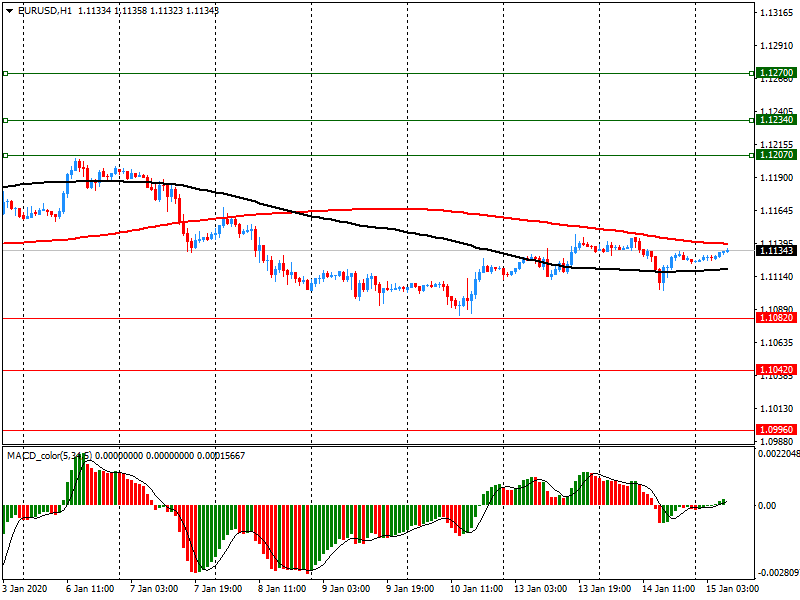Select the red 1.10820 price label

pos(776,318)
